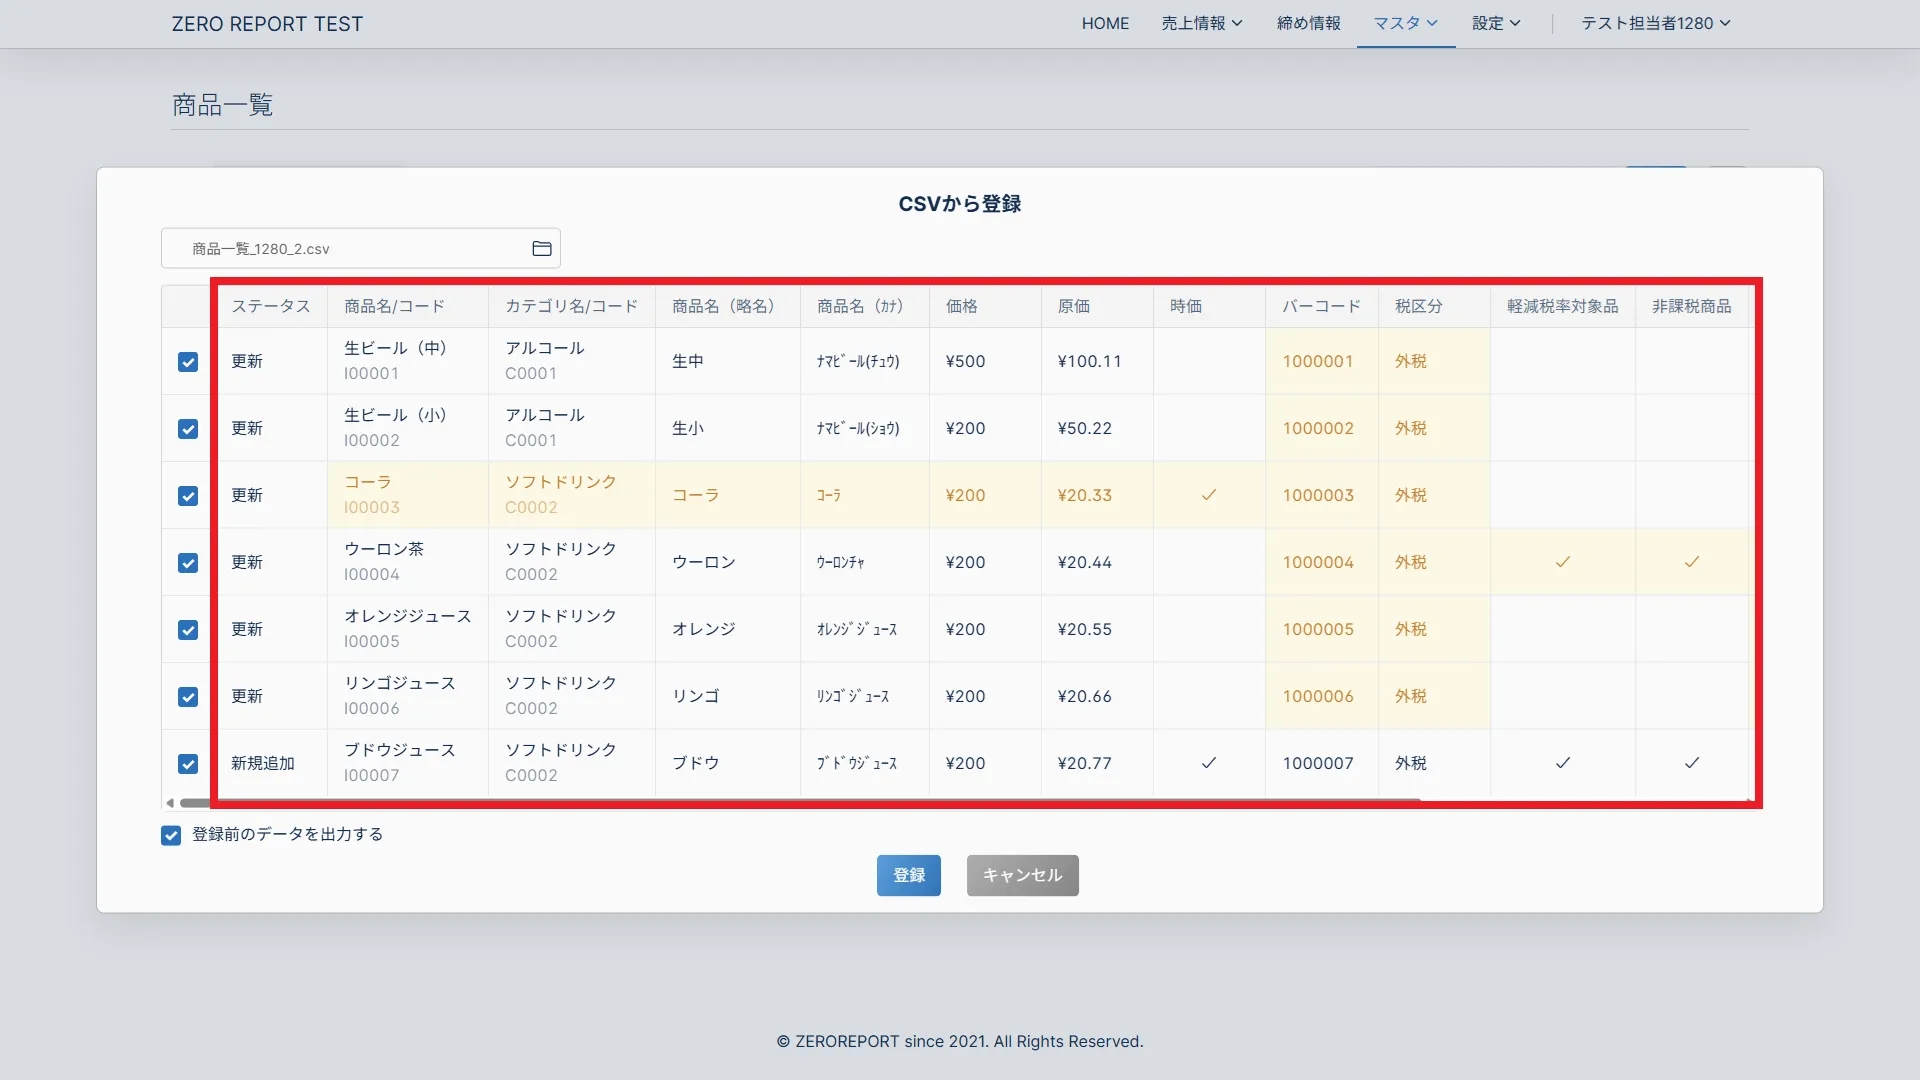Expand the テスト担当者1280 user menu
Viewport: 1920px width, 1080px height.
(1655, 23)
